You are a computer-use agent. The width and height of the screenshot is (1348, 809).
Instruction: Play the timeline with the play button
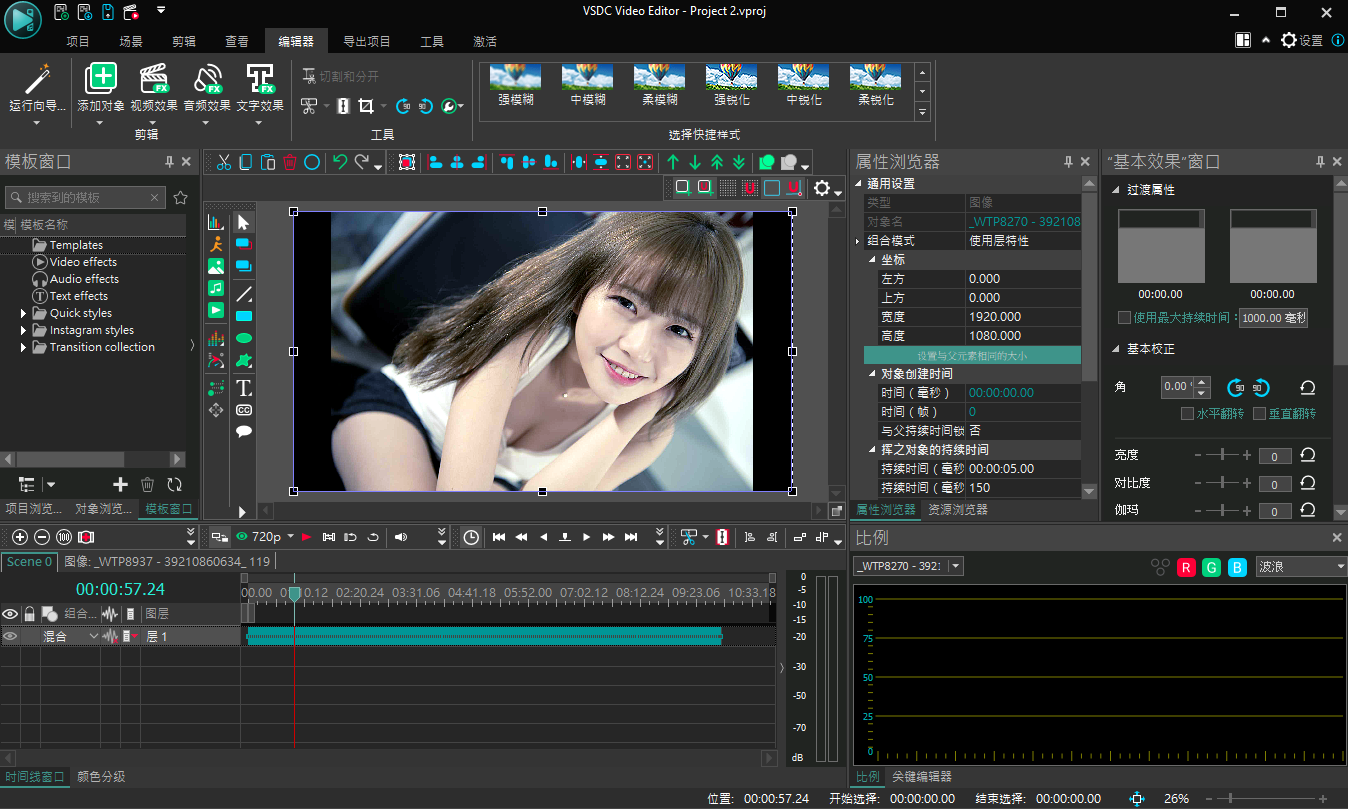pyautogui.click(x=587, y=537)
